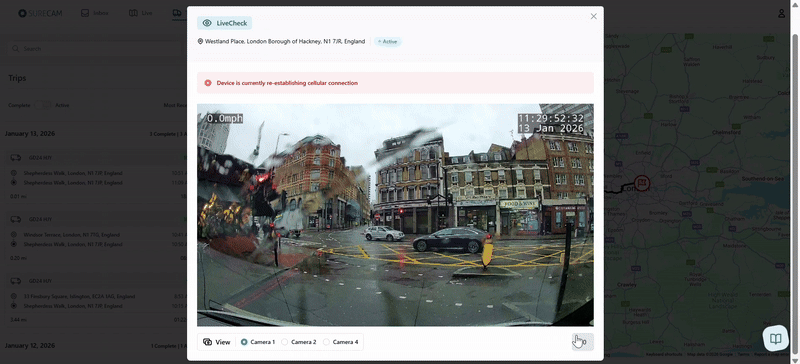Open the Inbox tab
Viewport: 800px width, 364px height.
point(95,13)
